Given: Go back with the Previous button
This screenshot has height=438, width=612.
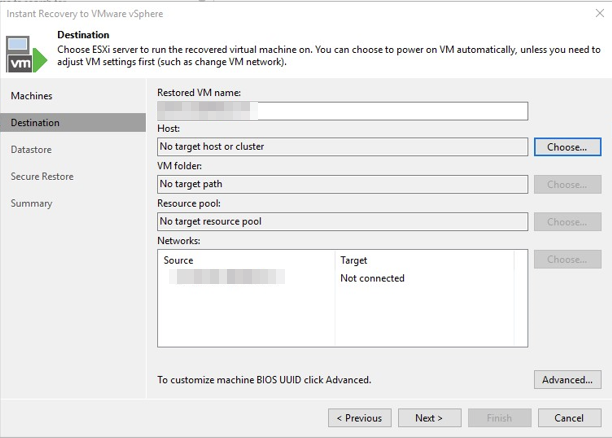Looking at the screenshot, I should click(359, 418).
